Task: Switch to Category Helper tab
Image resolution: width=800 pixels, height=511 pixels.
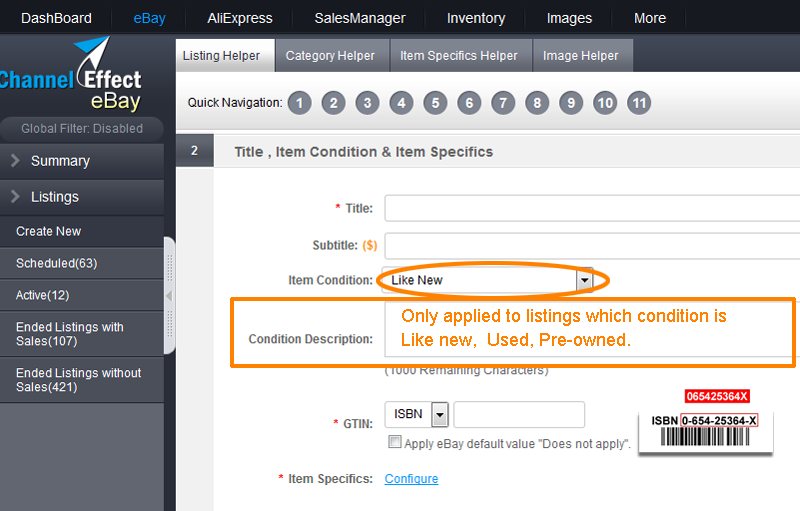Action: 332,56
